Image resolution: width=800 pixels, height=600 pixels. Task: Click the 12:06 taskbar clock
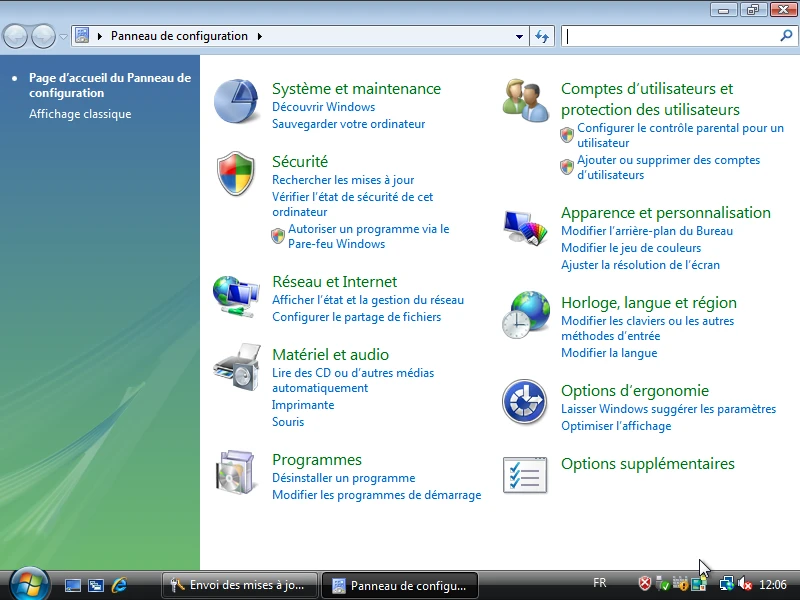[772, 584]
